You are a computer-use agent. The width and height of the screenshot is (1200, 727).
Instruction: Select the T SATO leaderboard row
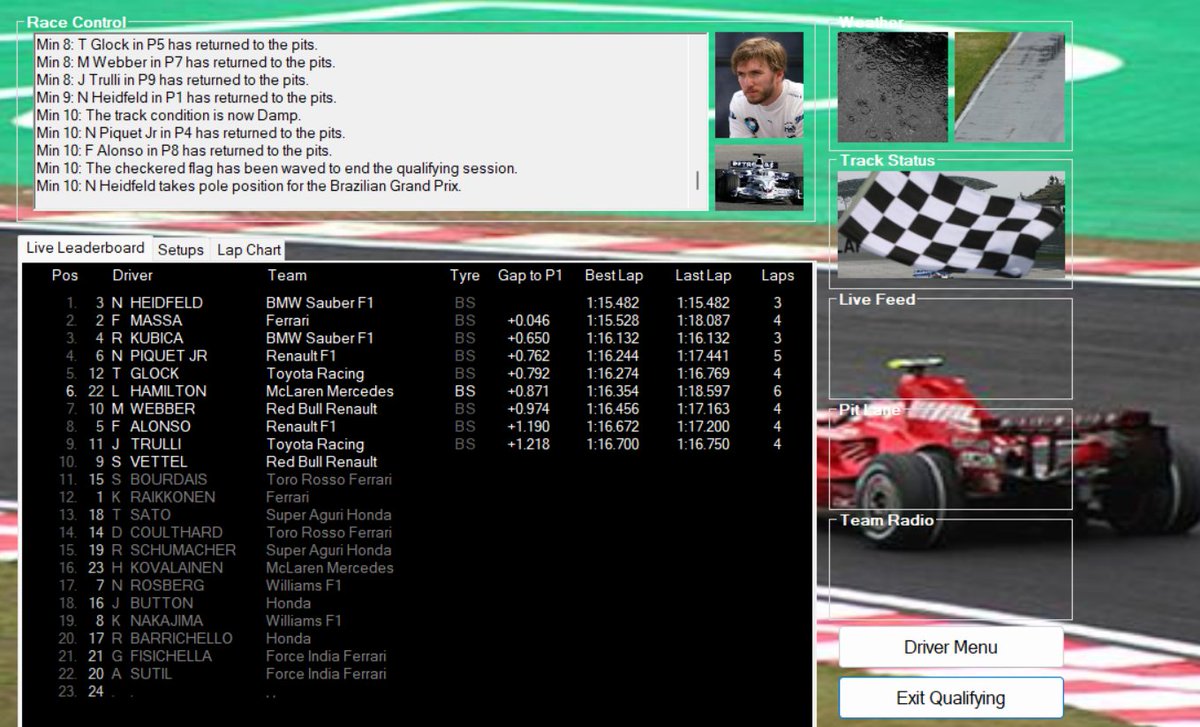pos(418,515)
